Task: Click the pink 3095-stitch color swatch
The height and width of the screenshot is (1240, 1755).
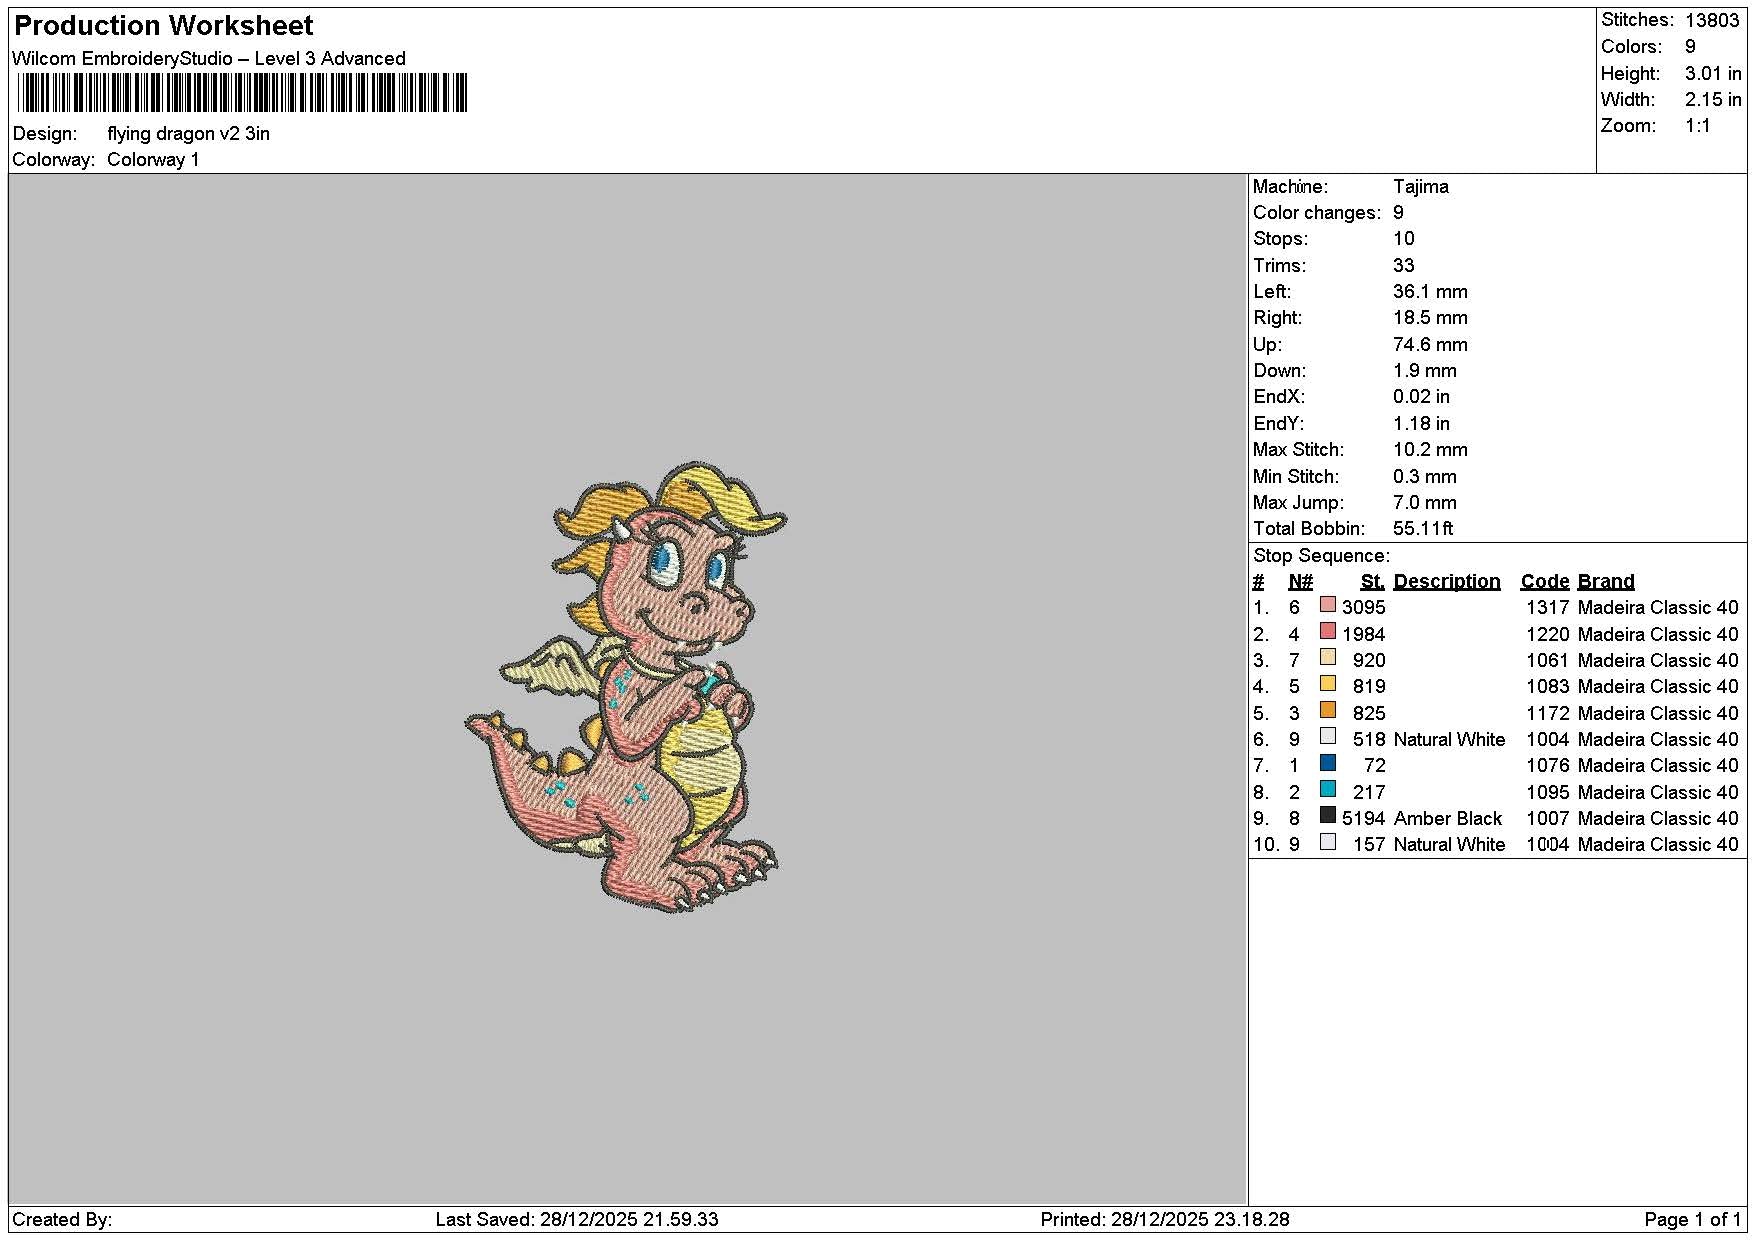Action: coord(1328,605)
